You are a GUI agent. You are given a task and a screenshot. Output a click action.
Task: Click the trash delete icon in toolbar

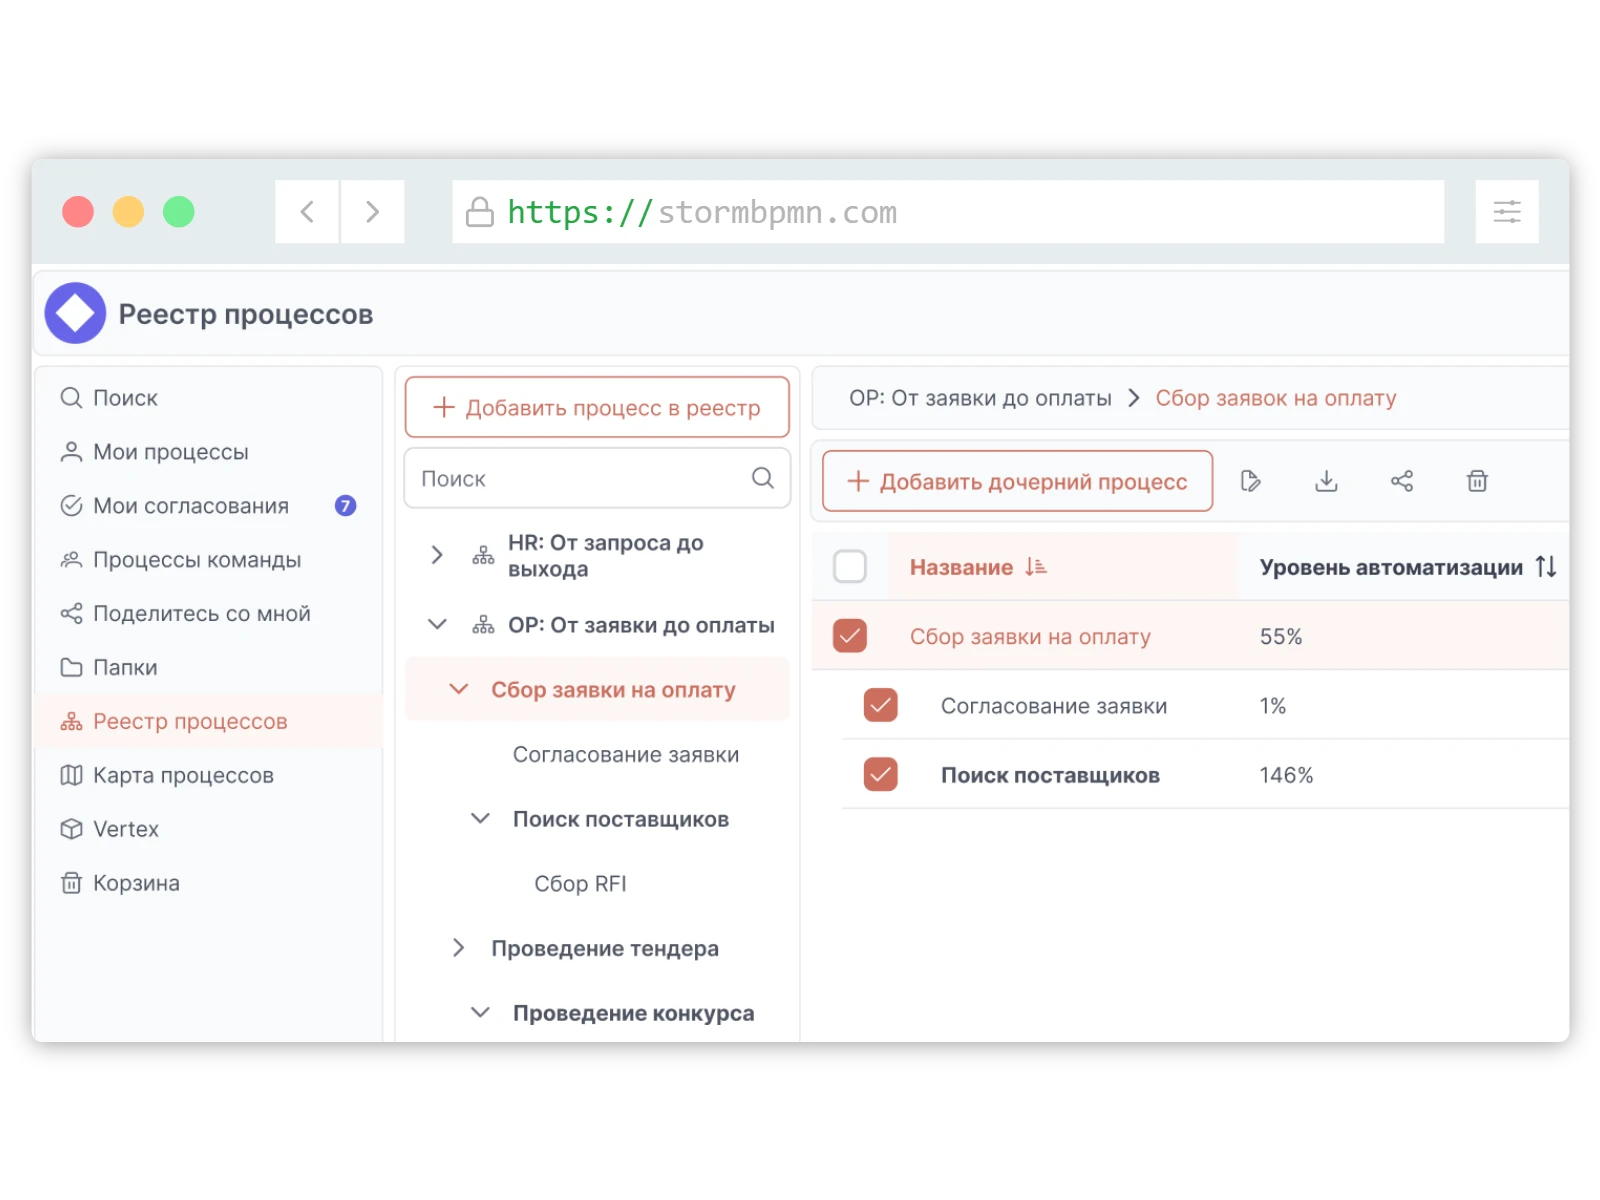[1477, 481]
